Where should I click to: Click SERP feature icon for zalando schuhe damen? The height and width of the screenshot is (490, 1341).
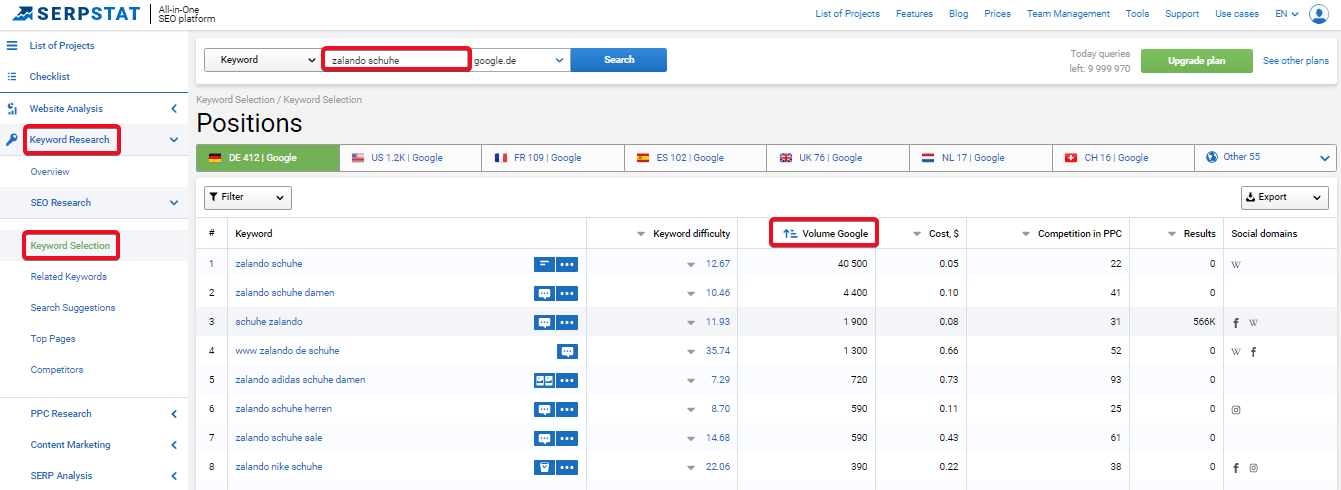[544, 293]
